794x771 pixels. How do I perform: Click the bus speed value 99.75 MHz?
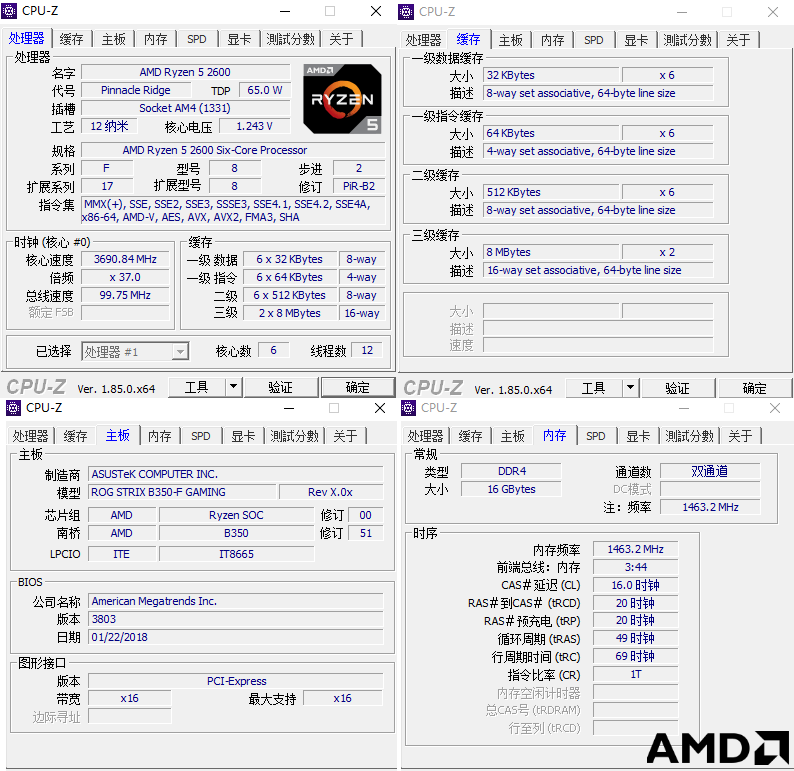tap(125, 295)
